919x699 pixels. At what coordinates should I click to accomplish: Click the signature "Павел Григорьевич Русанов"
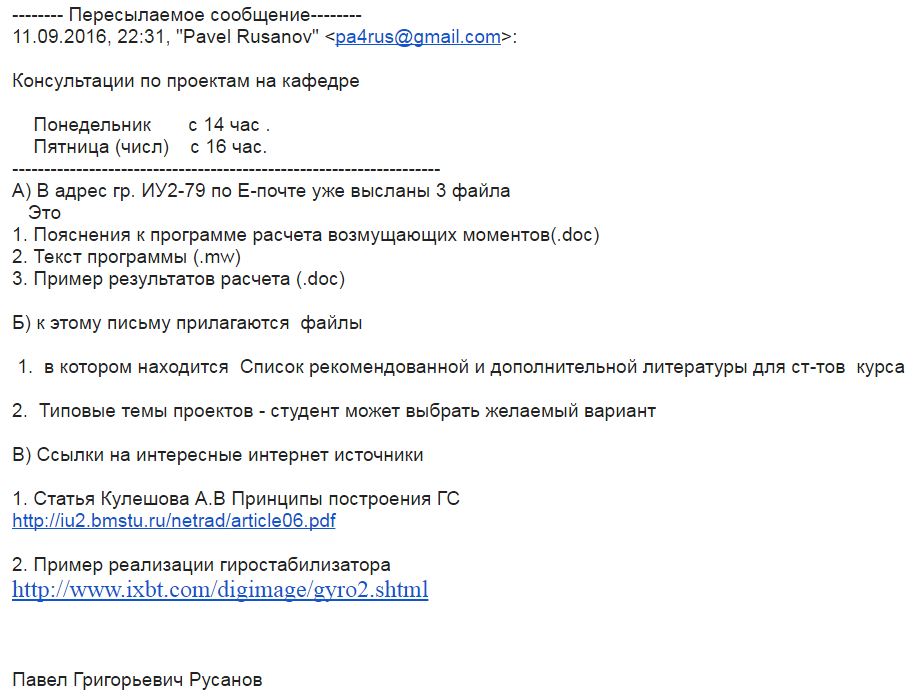click(x=138, y=680)
